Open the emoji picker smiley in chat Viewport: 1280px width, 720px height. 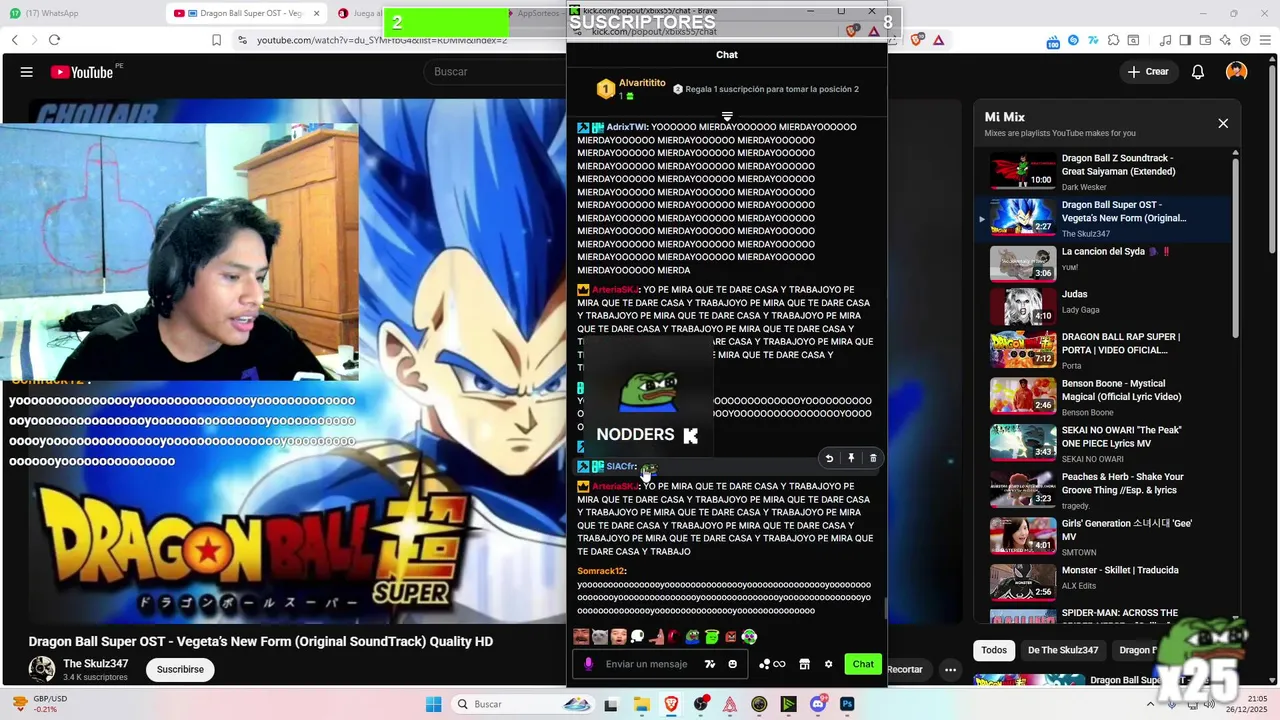tap(732, 664)
